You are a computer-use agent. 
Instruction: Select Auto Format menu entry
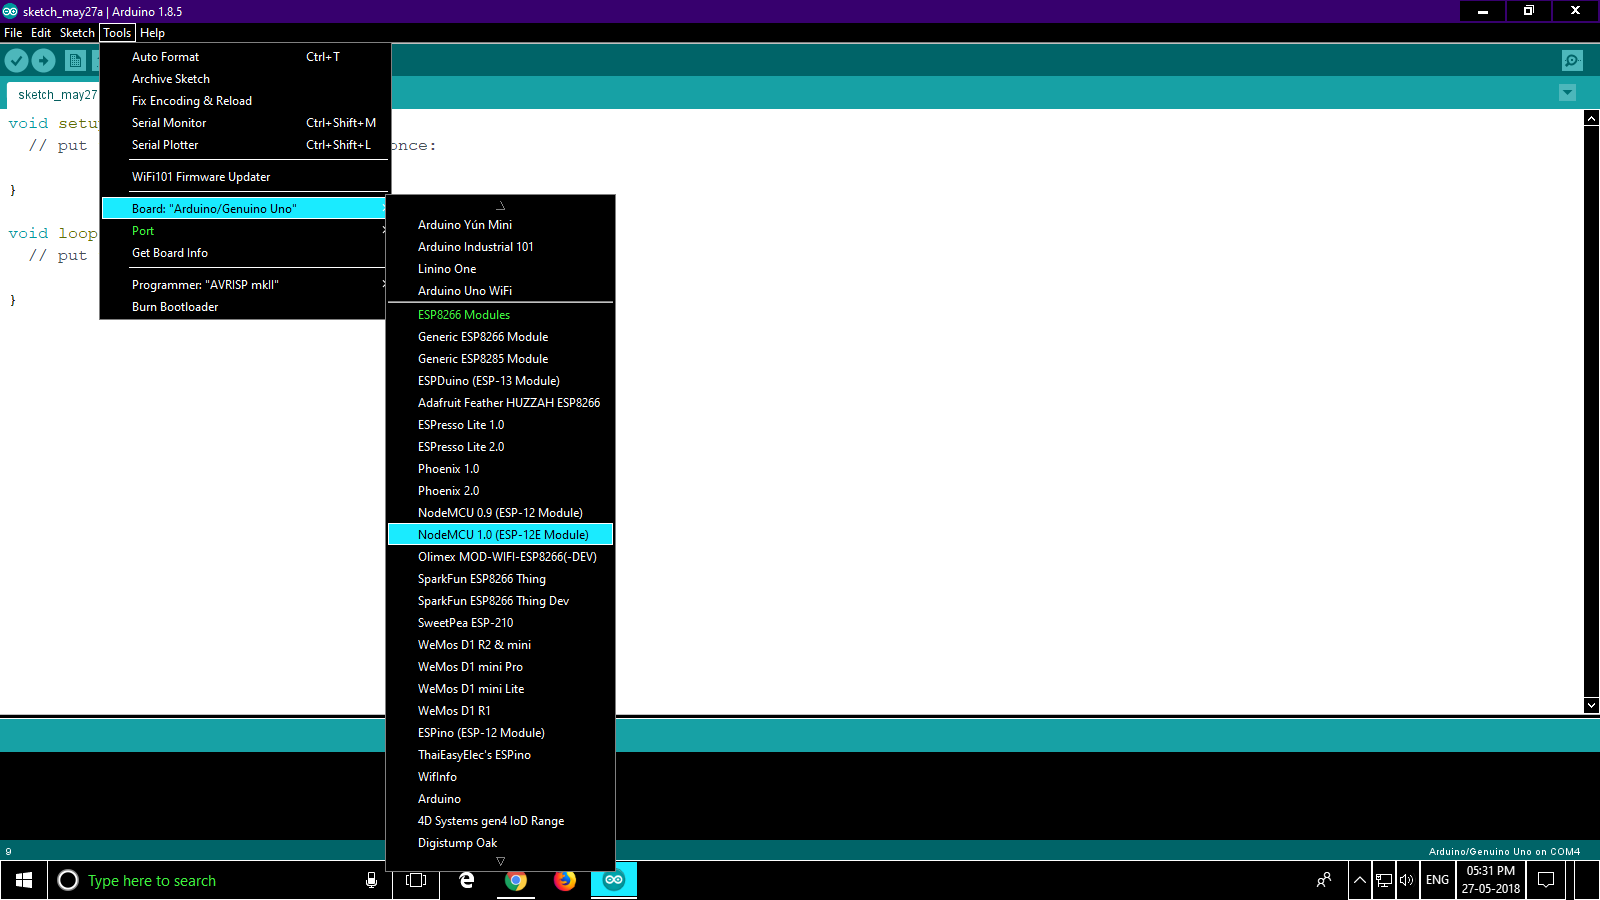click(245, 57)
